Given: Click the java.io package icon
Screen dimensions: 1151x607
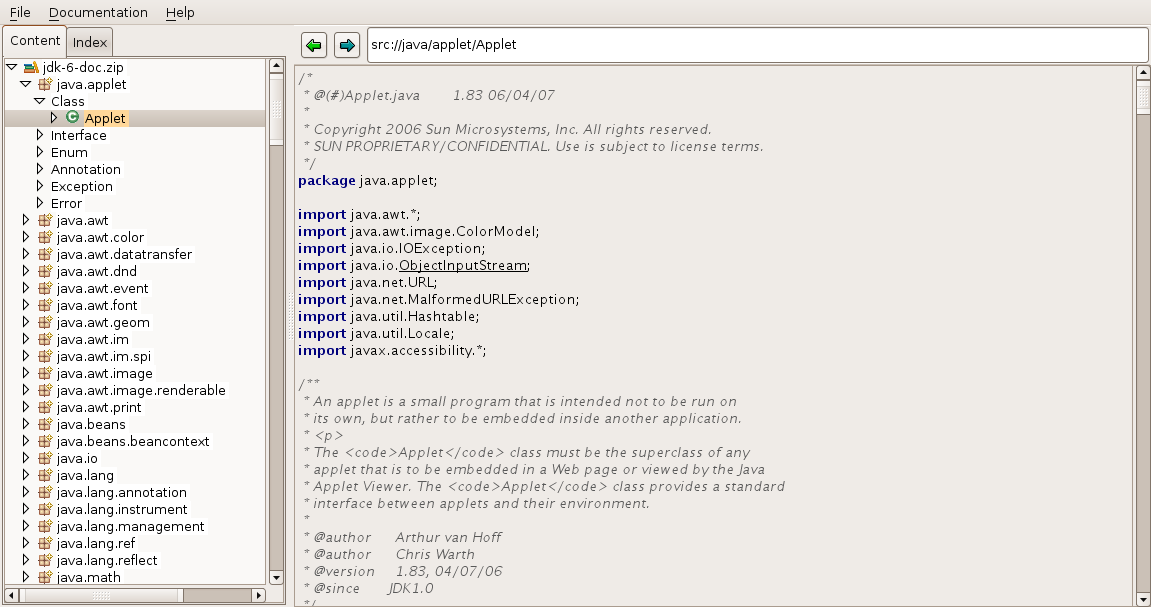Looking at the screenshot, I should click(45, 458).
